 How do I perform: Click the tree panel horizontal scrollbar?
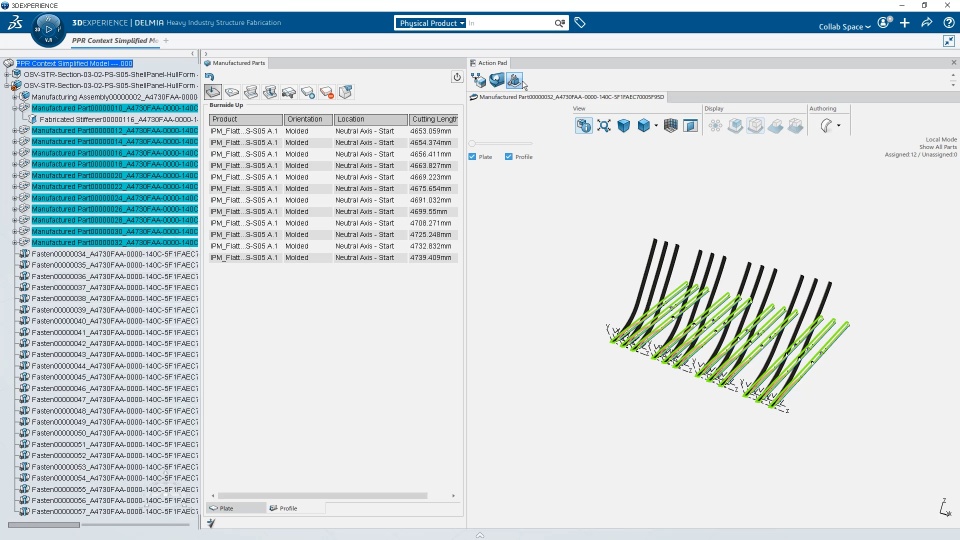pos(43,525)
